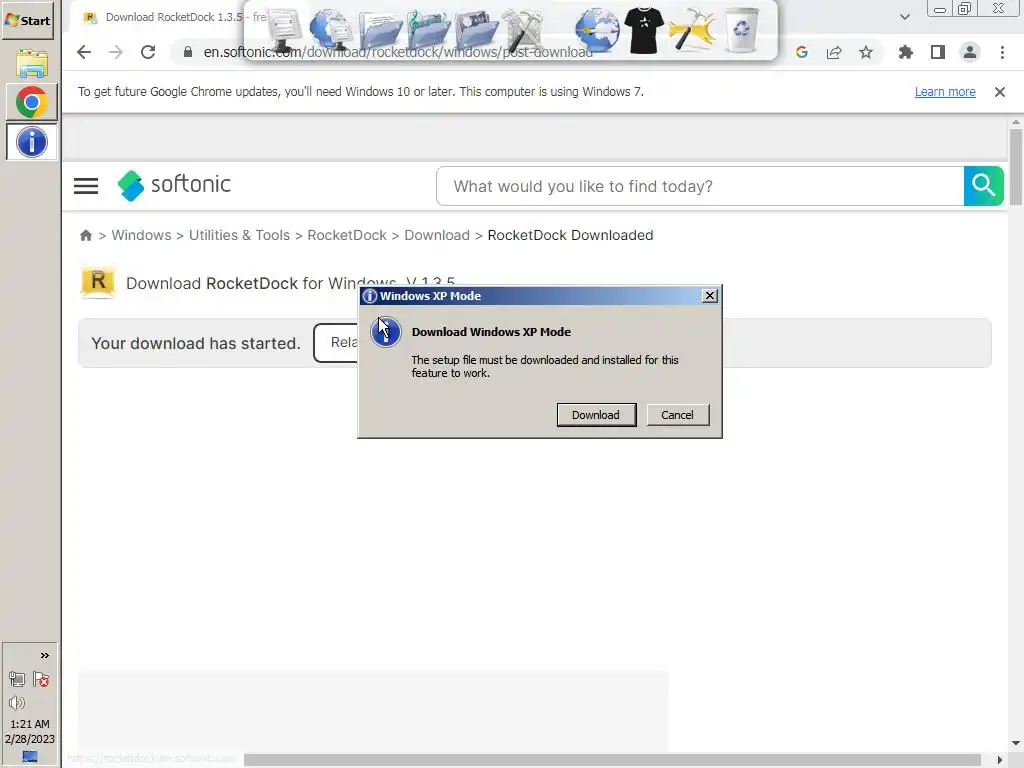1024x768 pixels.
Task: Open the Softonic hamburger menu
Action: [86, 186]
